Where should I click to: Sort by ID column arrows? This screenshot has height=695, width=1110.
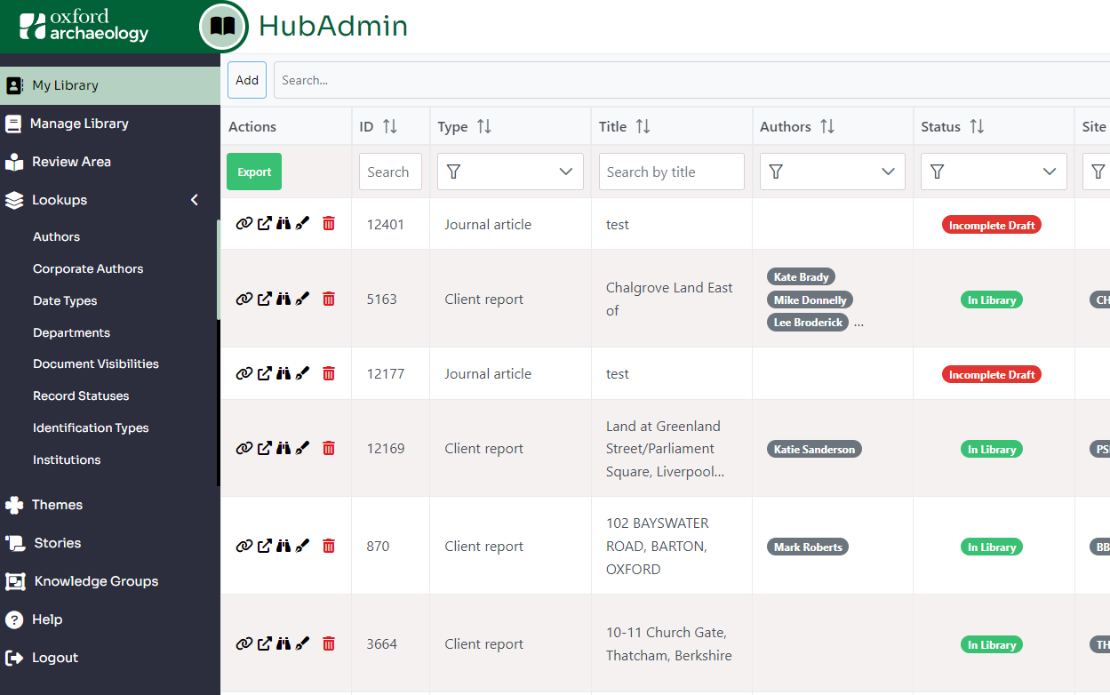tap(390, 126)
